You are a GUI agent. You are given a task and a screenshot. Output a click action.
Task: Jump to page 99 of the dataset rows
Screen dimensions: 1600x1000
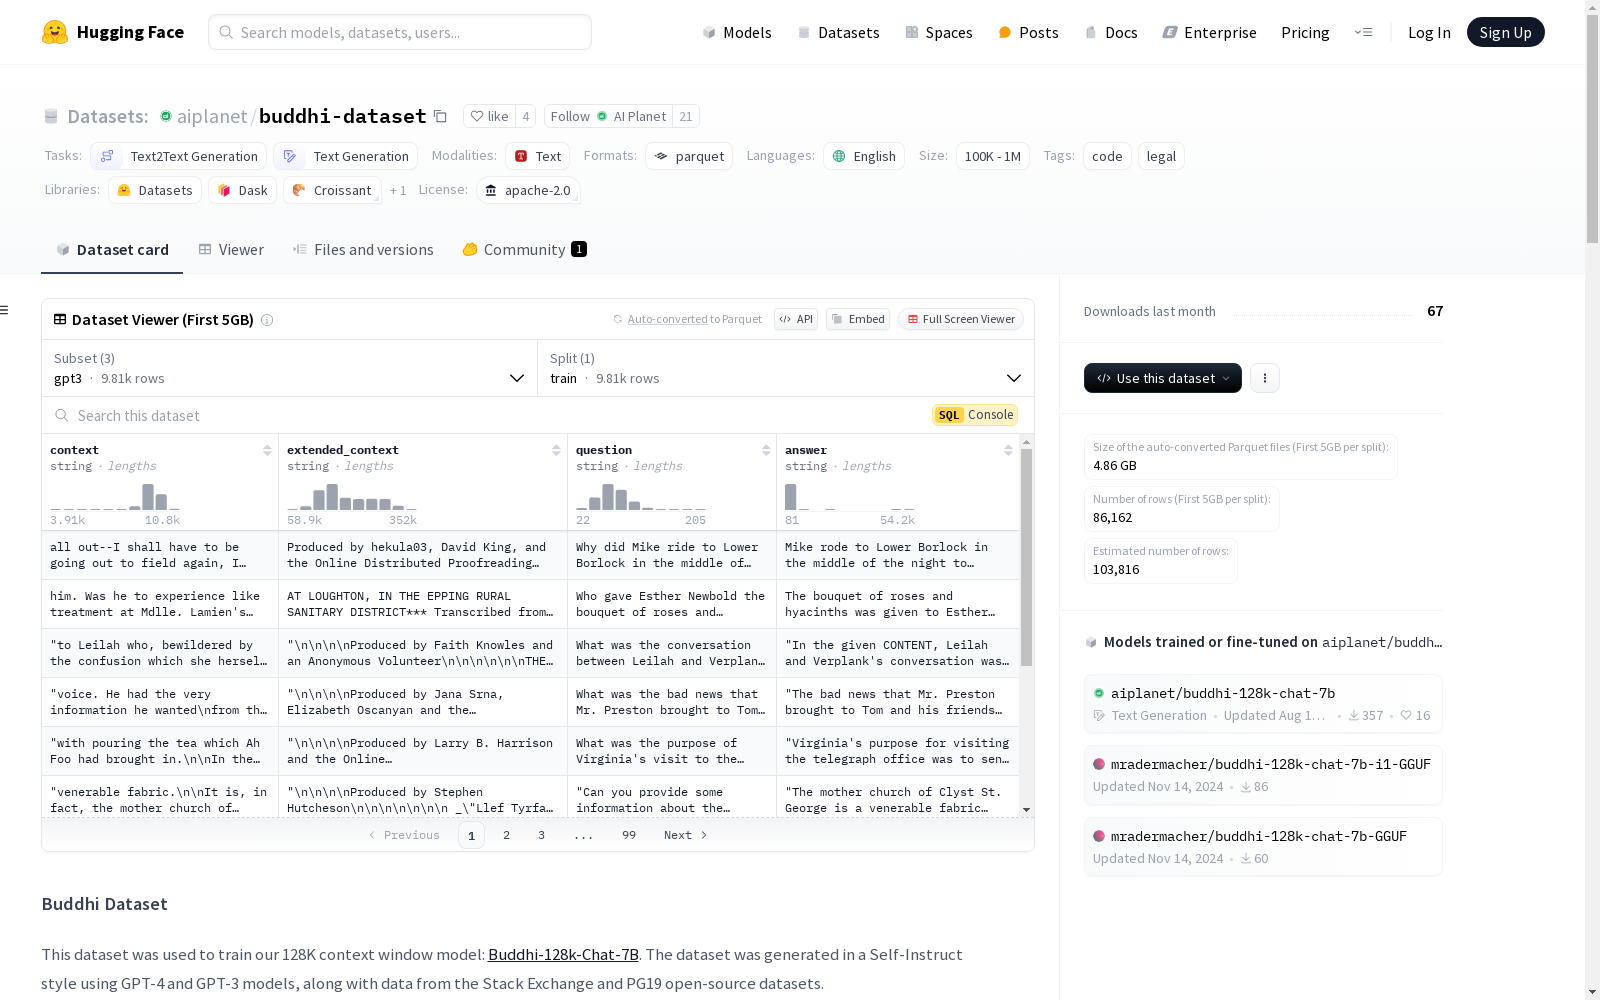pyautogui.click(x=629, y=835)
